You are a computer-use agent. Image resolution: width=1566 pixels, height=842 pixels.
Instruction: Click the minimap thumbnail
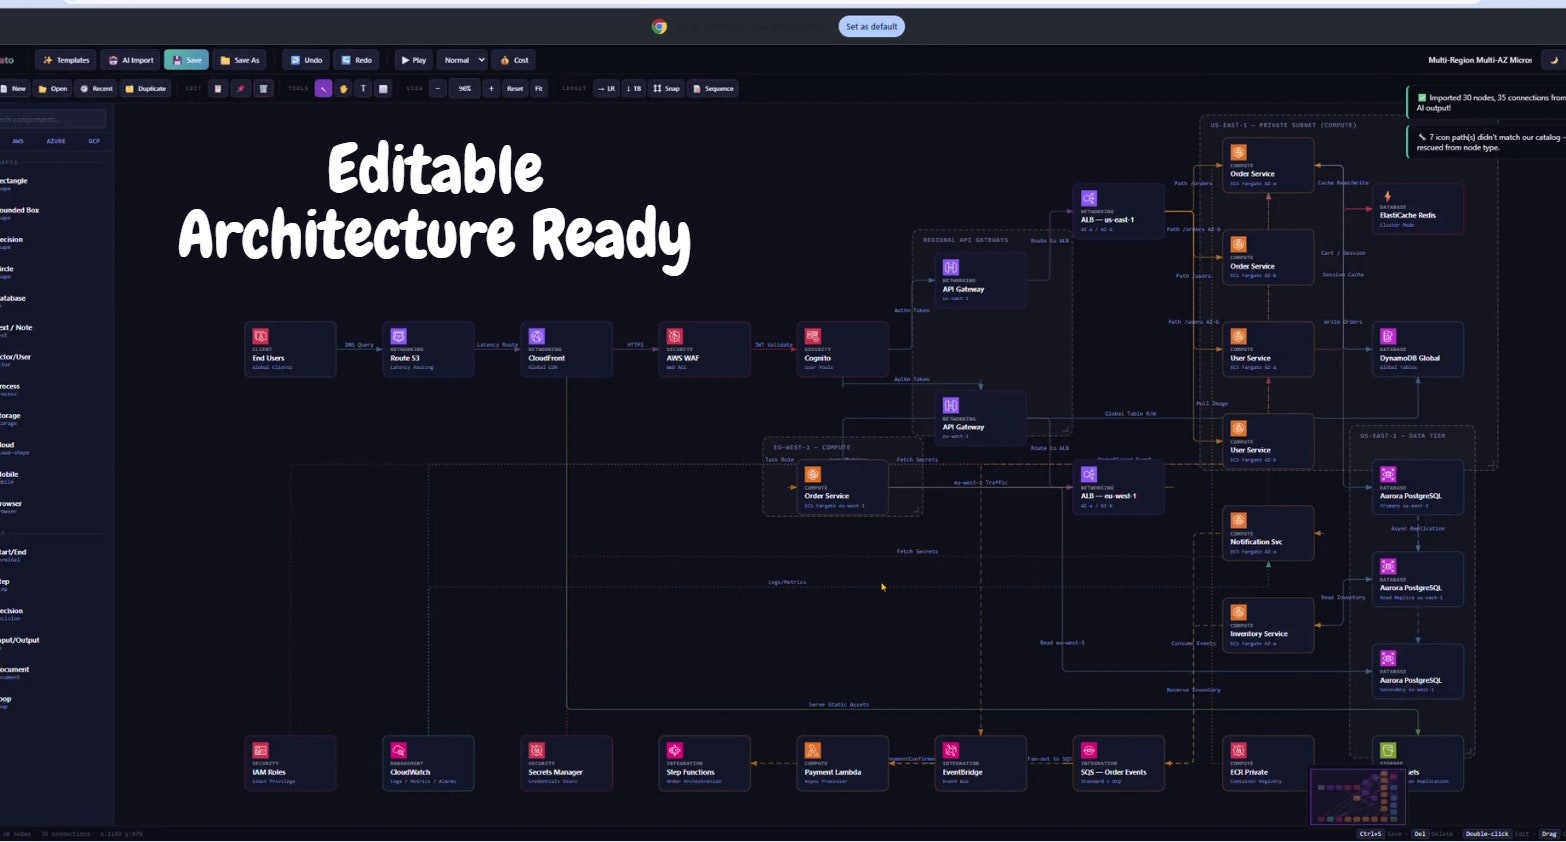(1358, 796)
